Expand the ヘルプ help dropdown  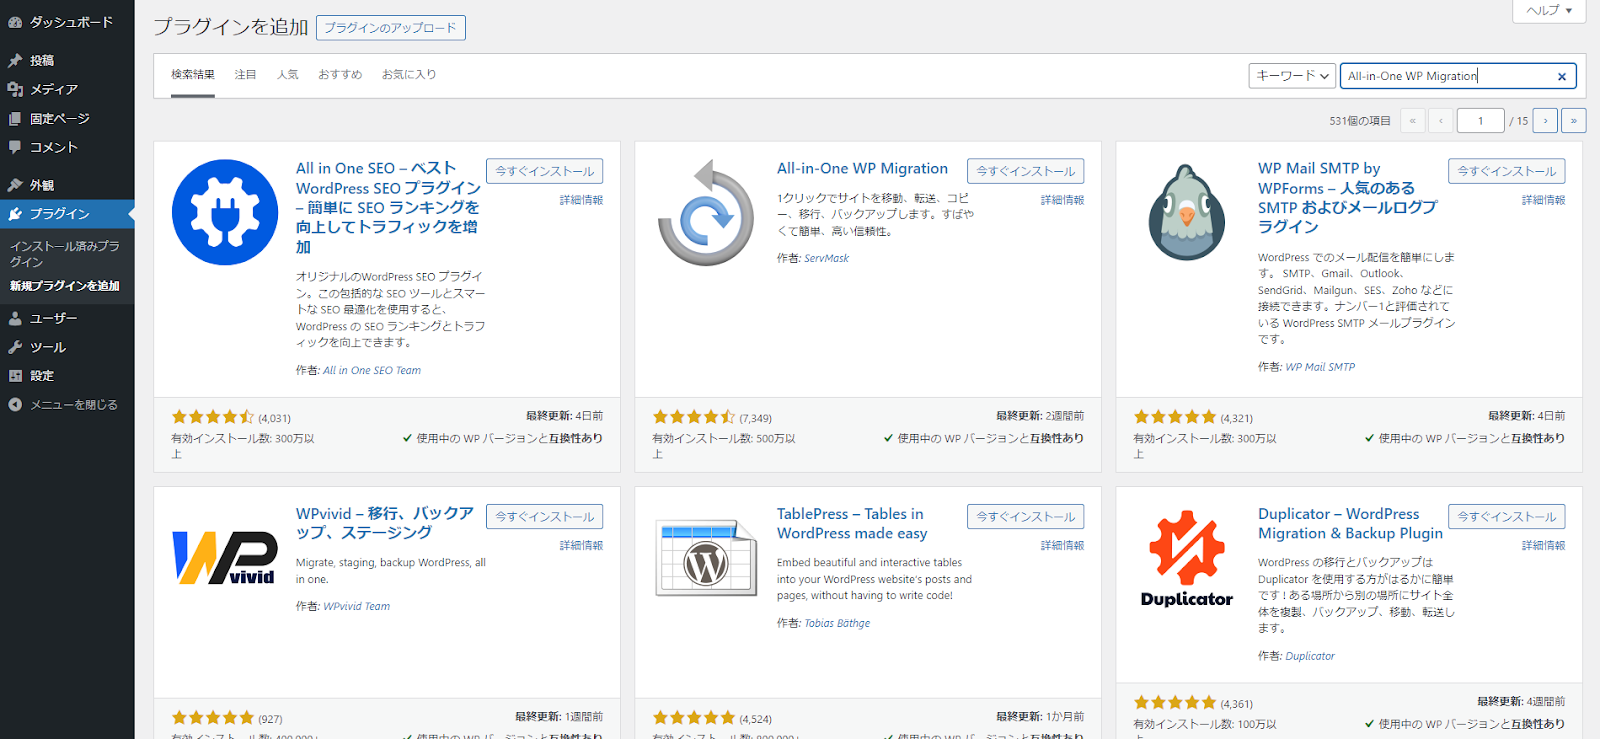click(1549, 10)
